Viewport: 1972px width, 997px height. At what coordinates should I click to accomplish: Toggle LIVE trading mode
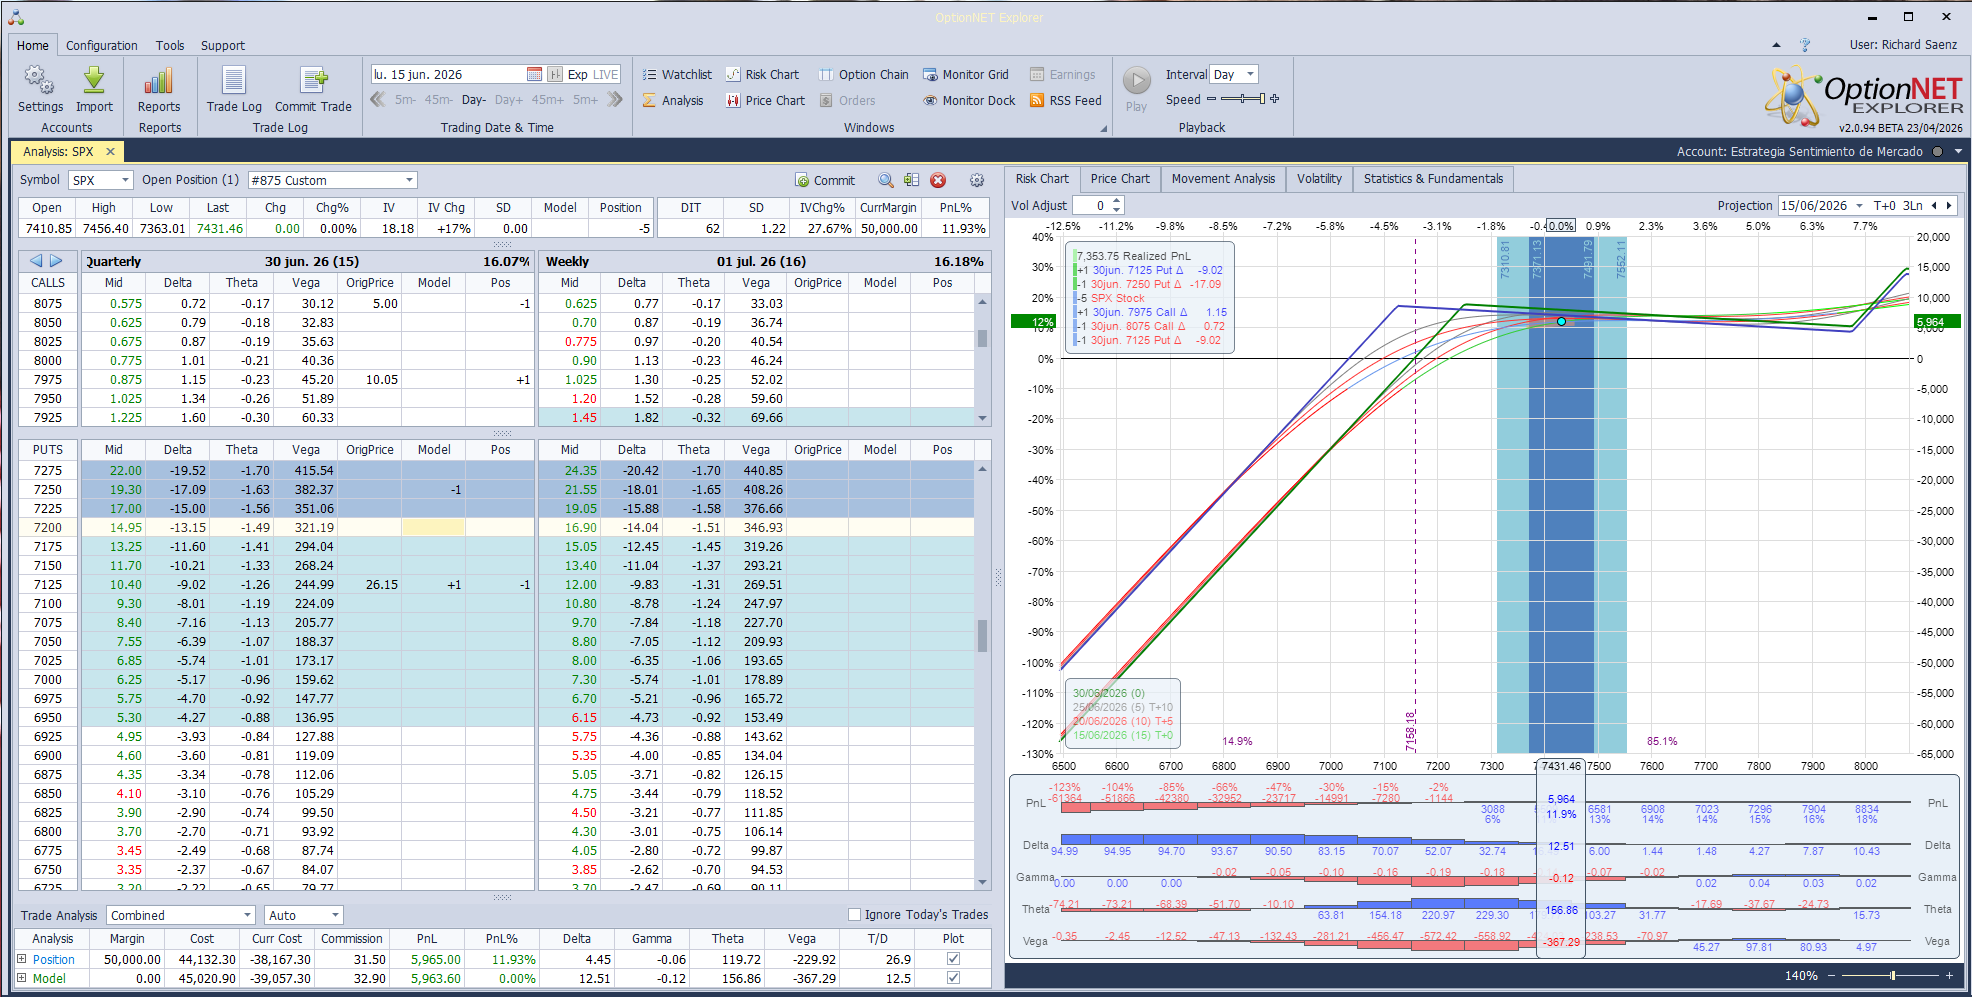(x=606, y=74)
